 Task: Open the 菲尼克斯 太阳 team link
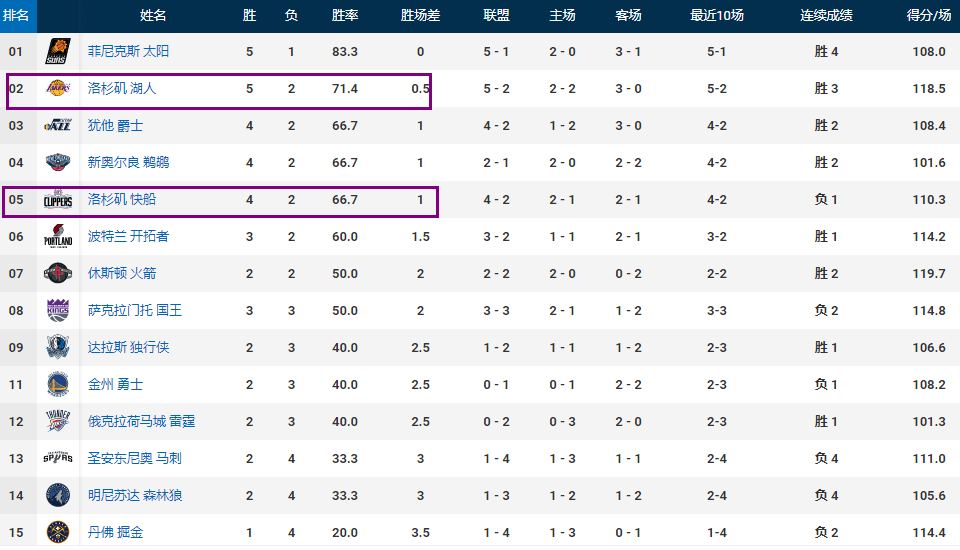128,51
